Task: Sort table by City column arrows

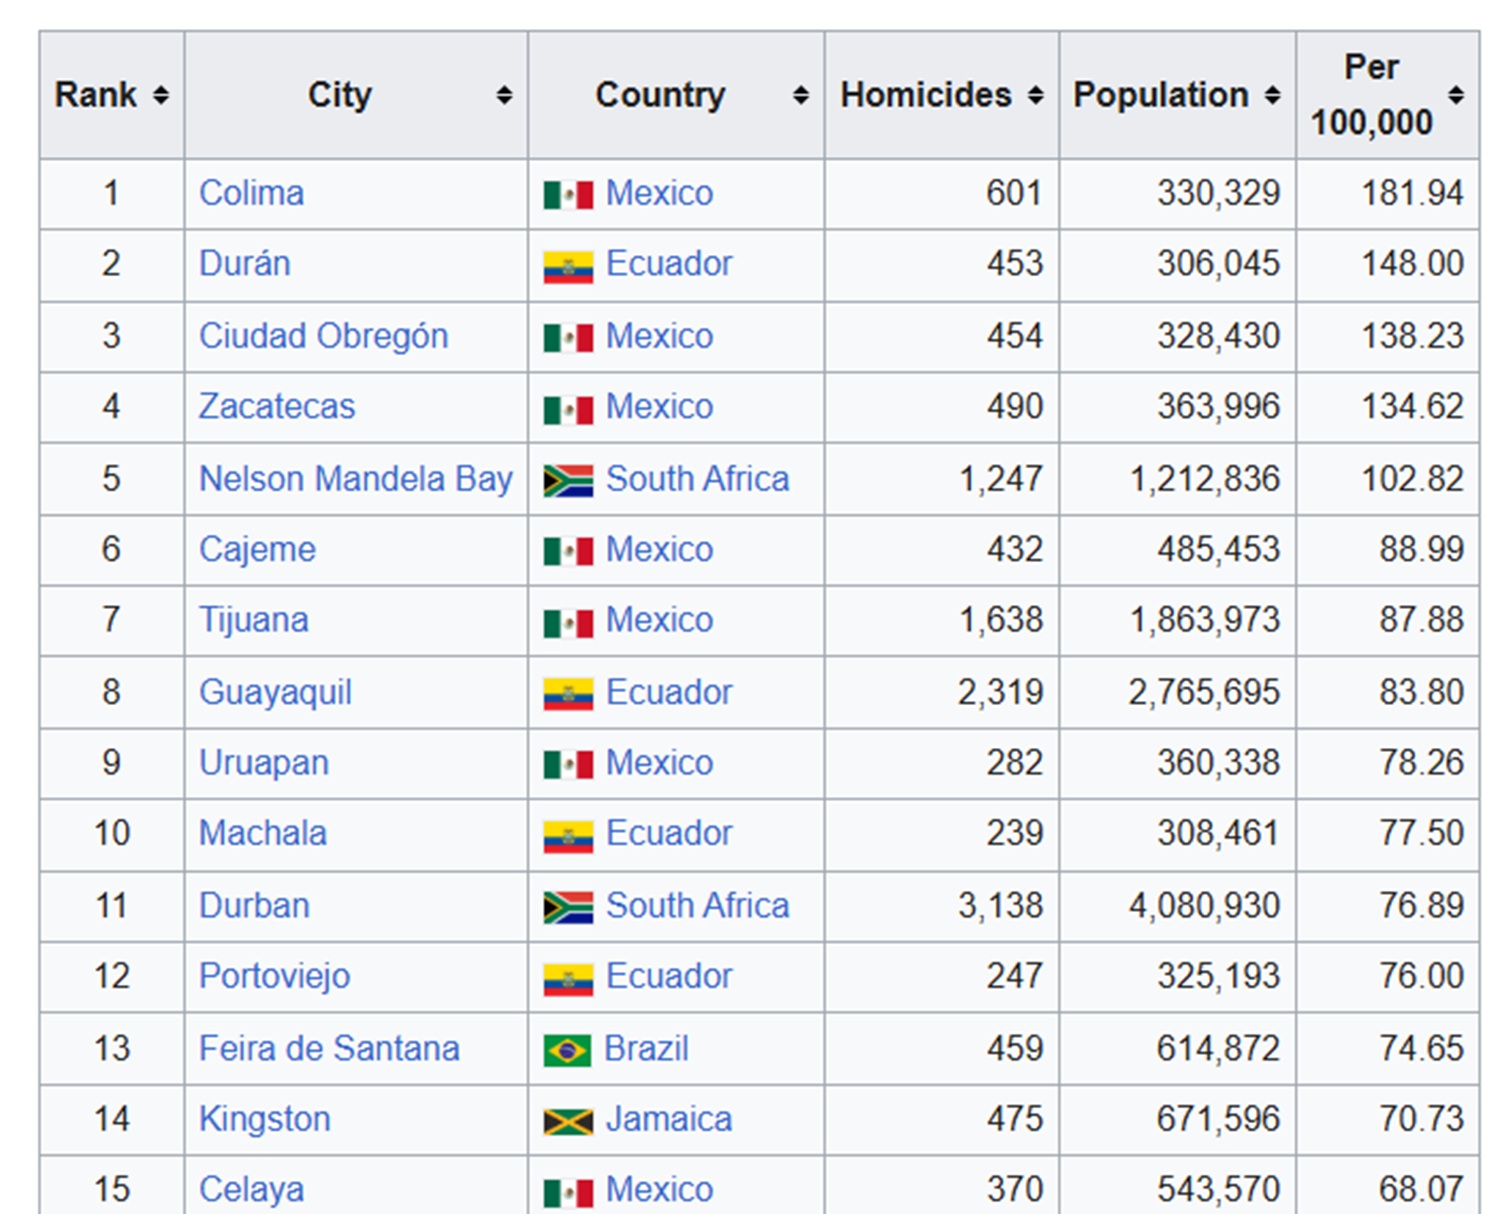Action: click(505, 95)
